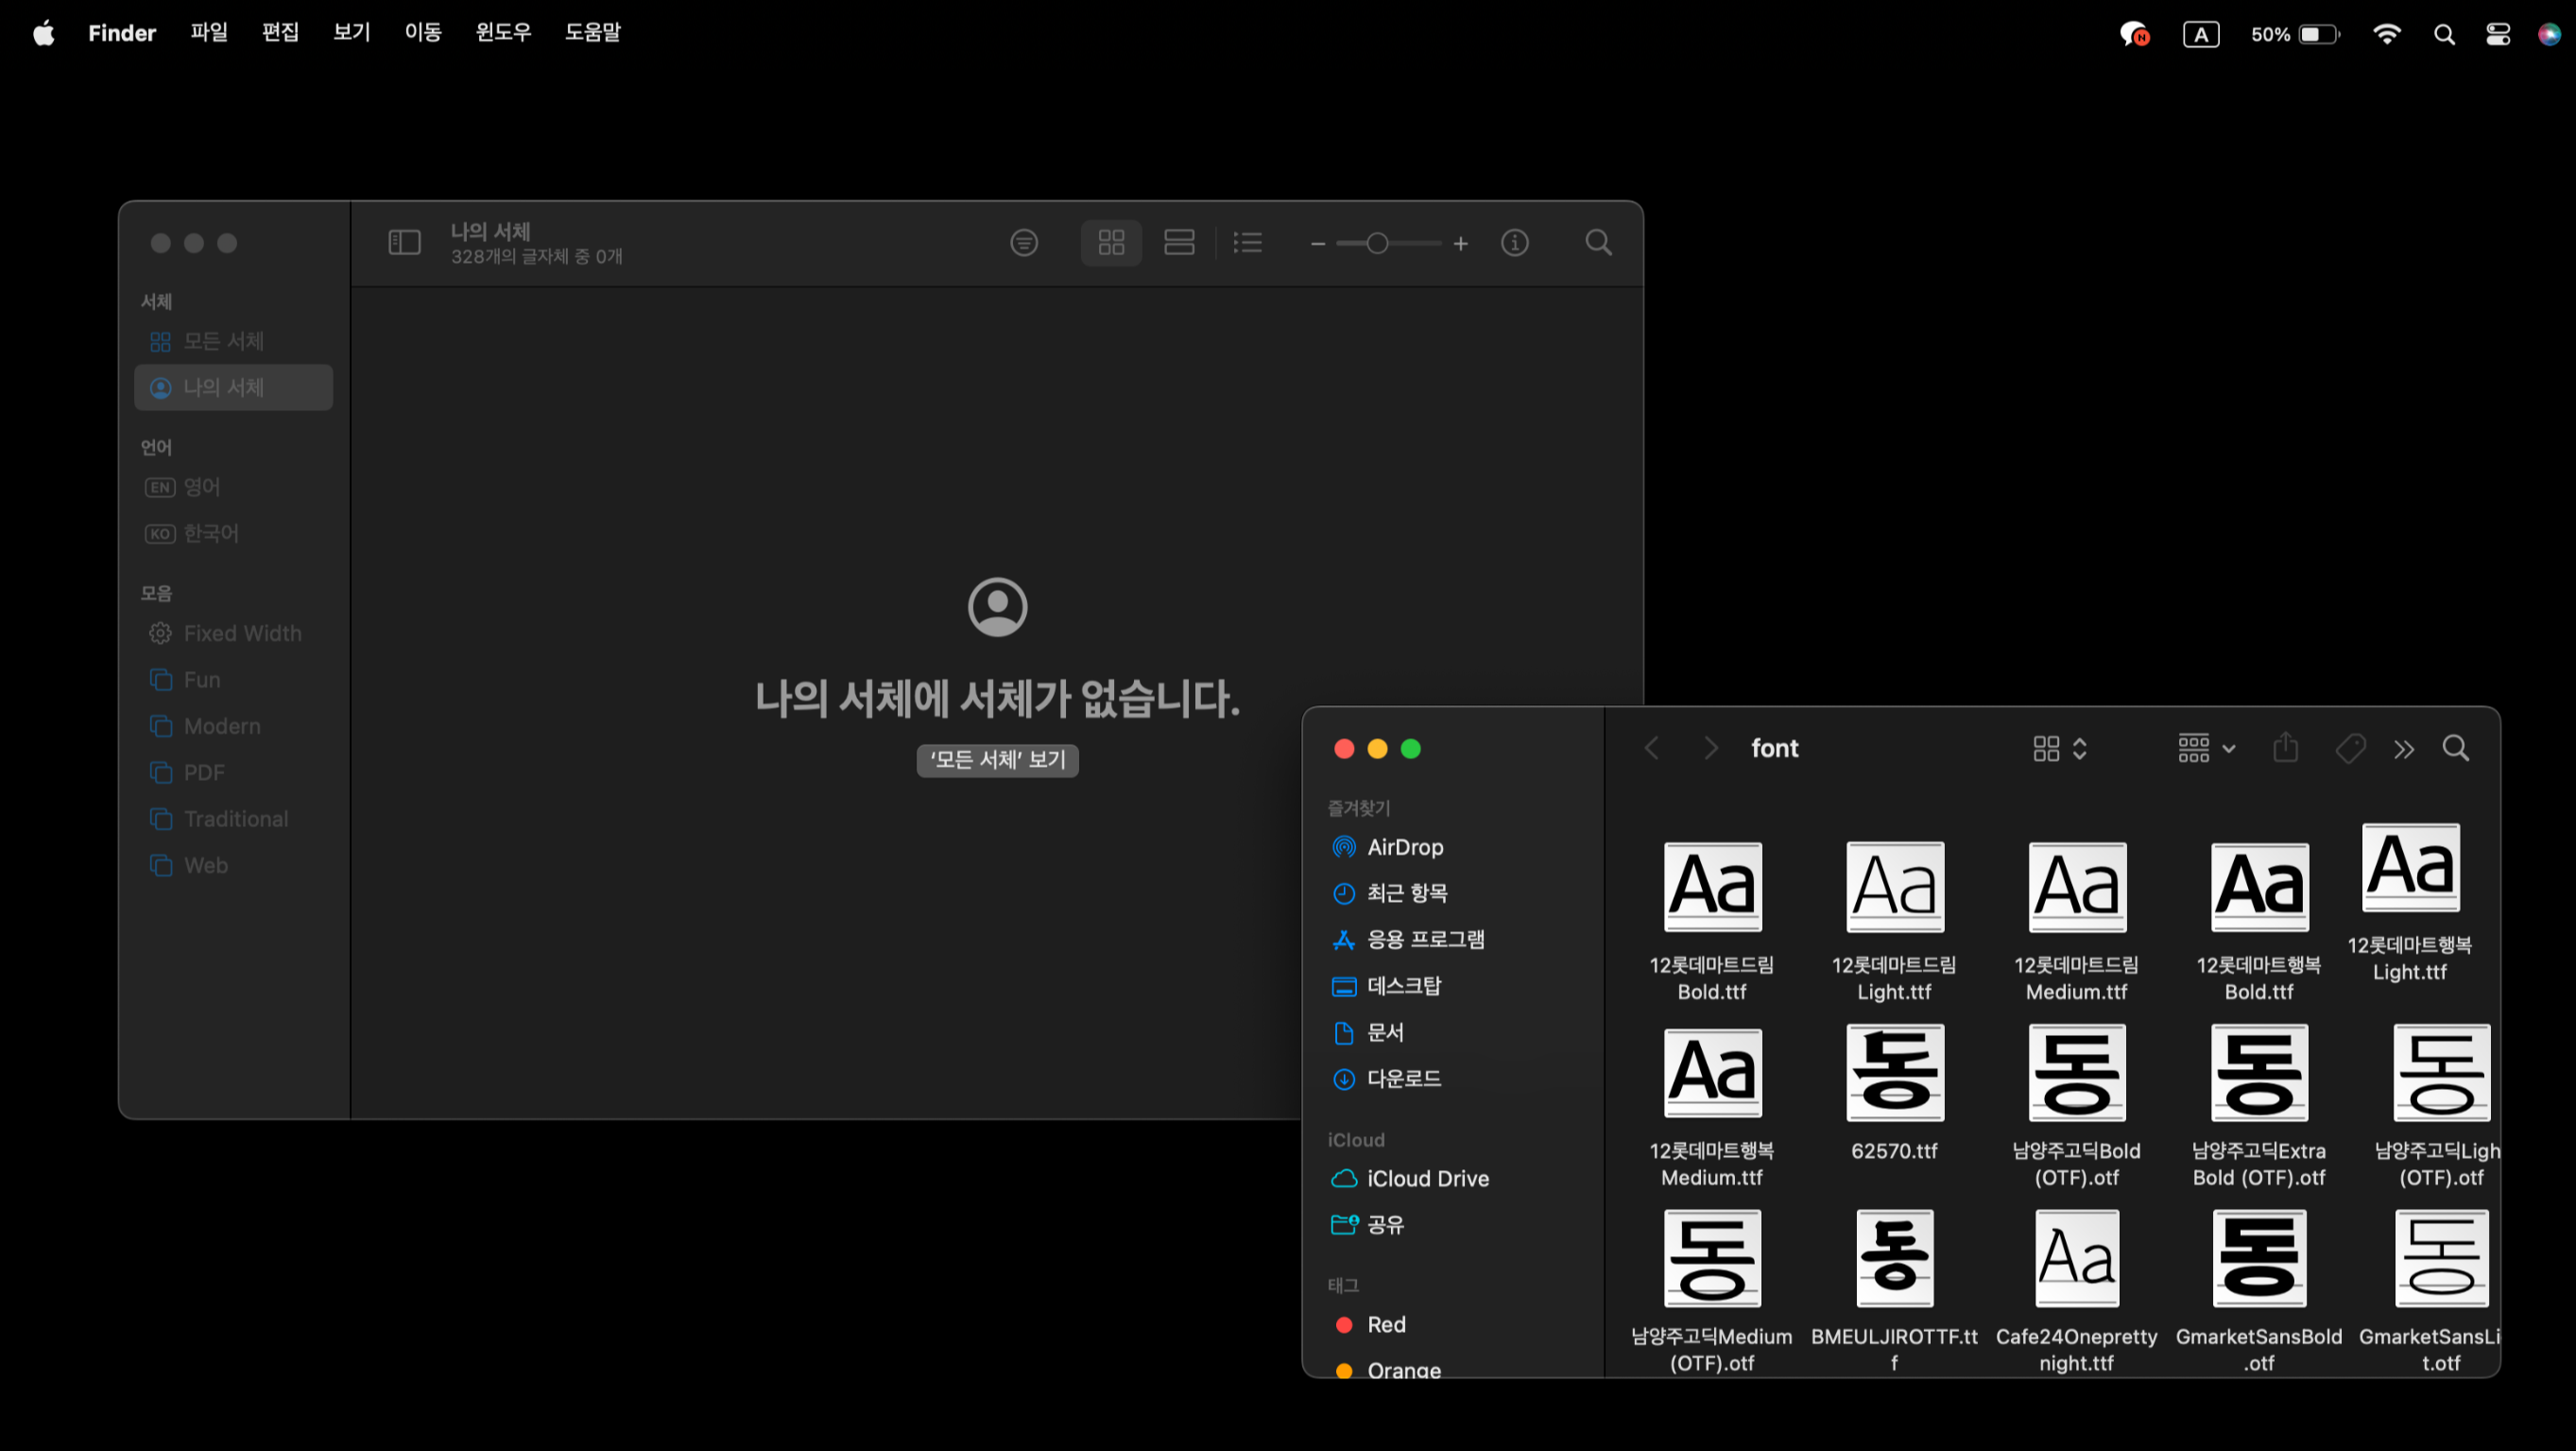Select 12롯데마트드림Medium.ttf font file
Image resolution: width=2576 pixels, height=1451 pixels.
click(x=2077, y=887)
